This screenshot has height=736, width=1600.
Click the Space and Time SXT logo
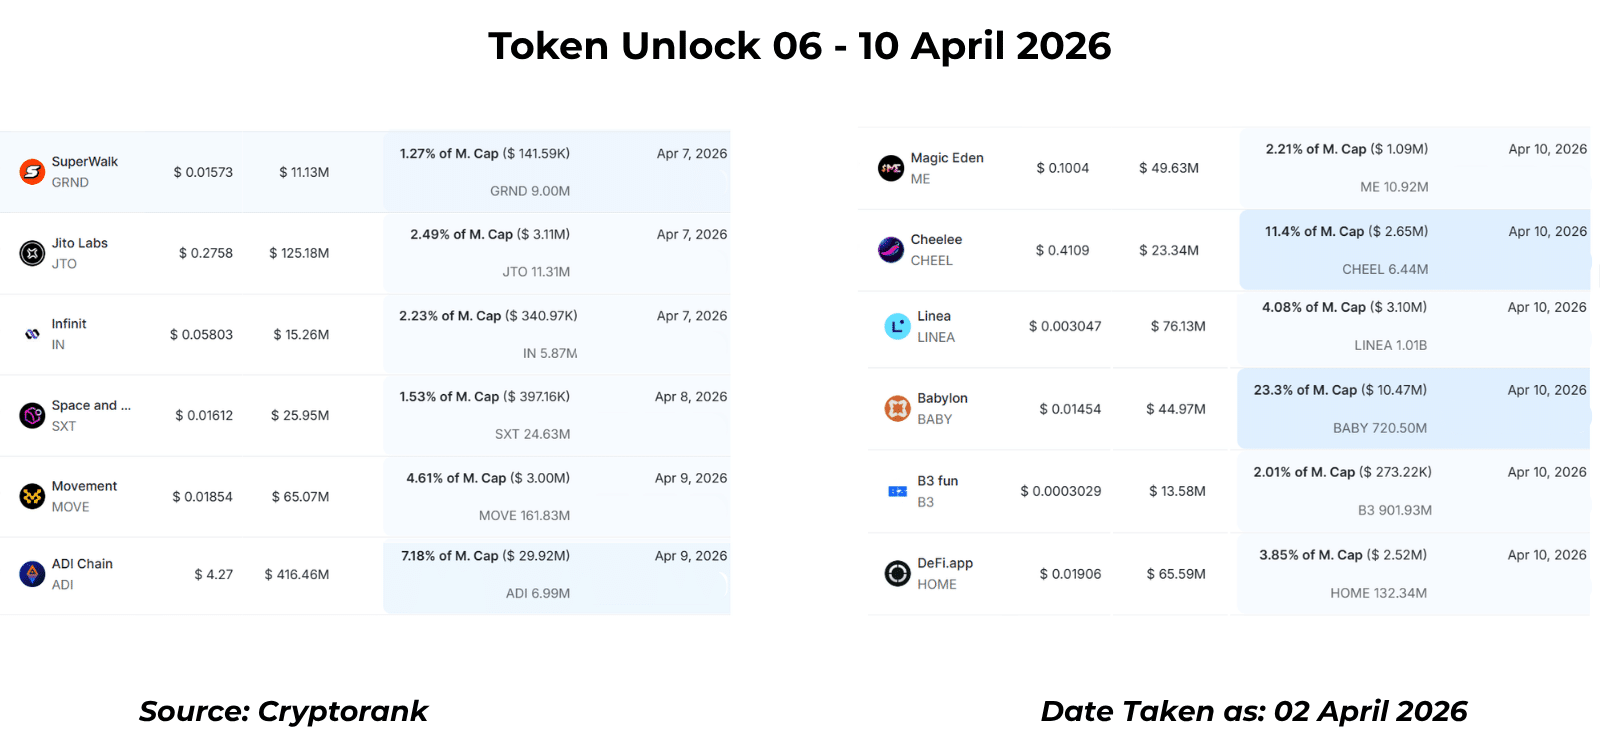click(33, 415)
